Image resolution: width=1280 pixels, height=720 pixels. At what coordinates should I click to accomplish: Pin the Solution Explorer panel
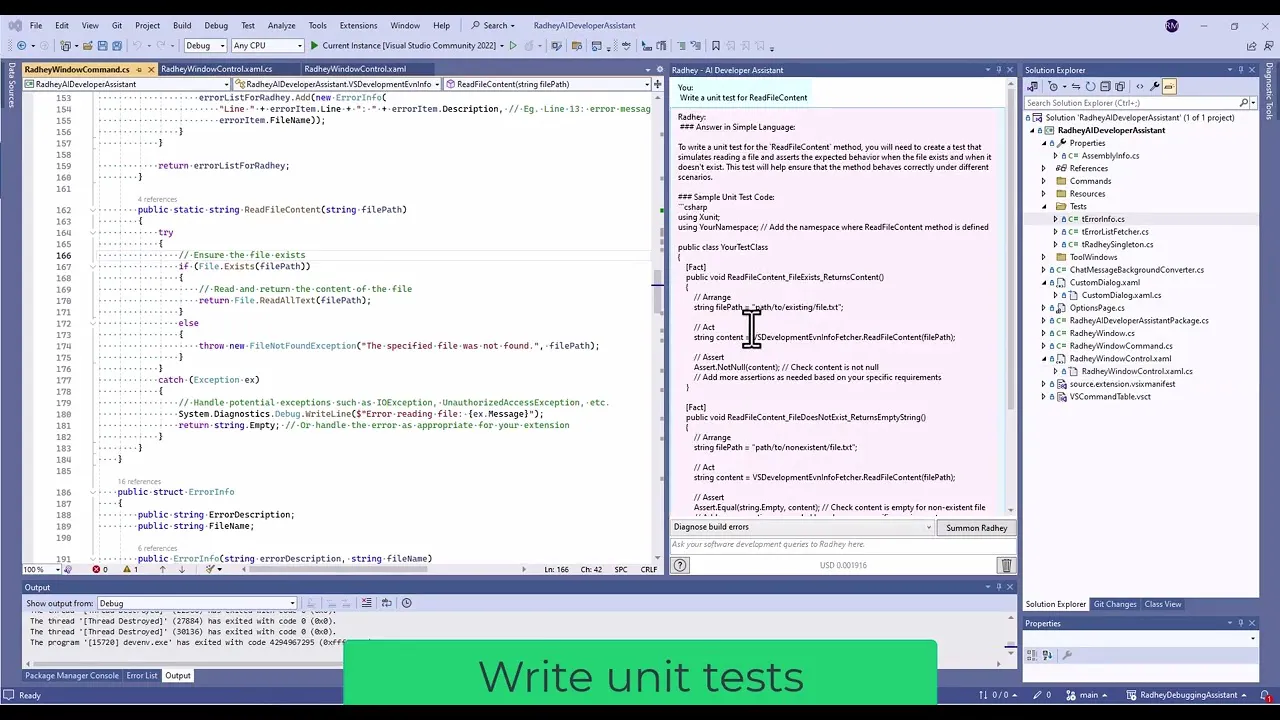coord(1240,70)
